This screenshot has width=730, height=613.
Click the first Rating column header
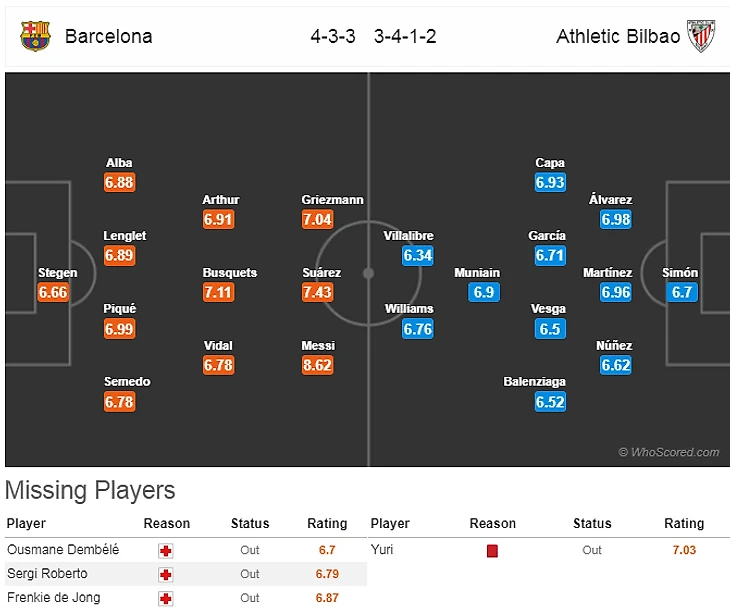pyautogui.click(x=327, y=524)
